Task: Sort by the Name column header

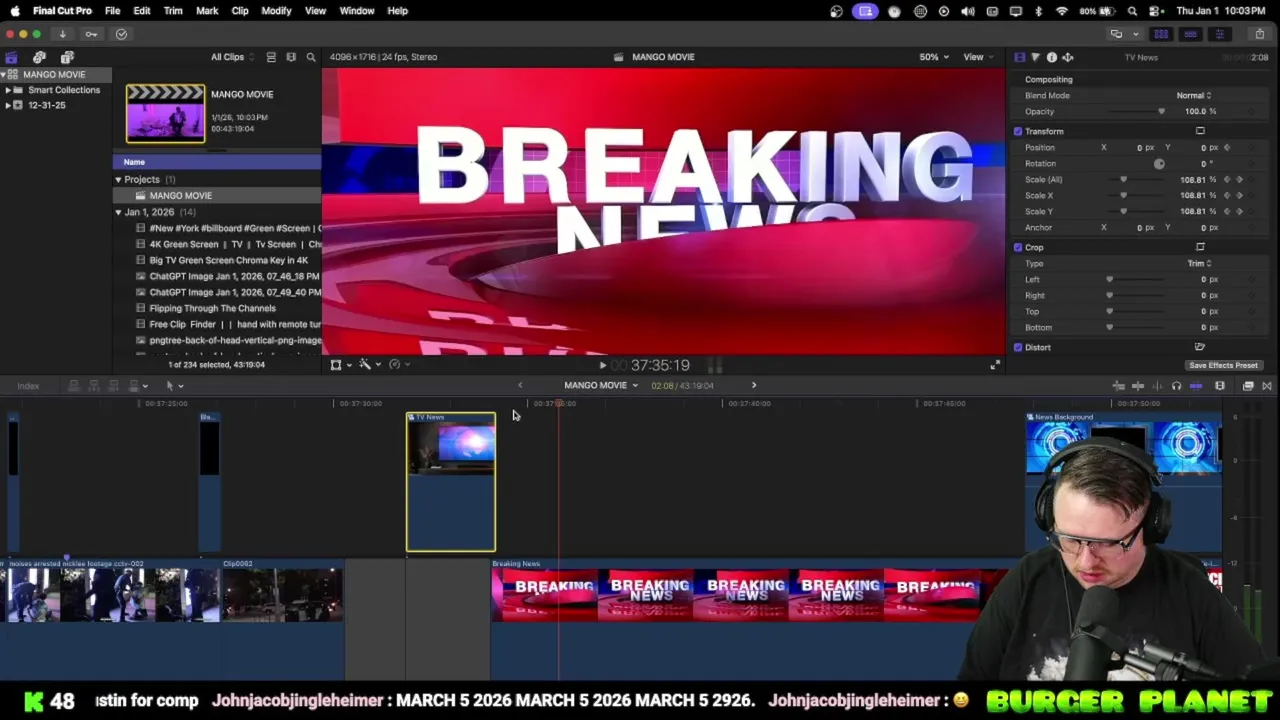Action: [217, 162]
